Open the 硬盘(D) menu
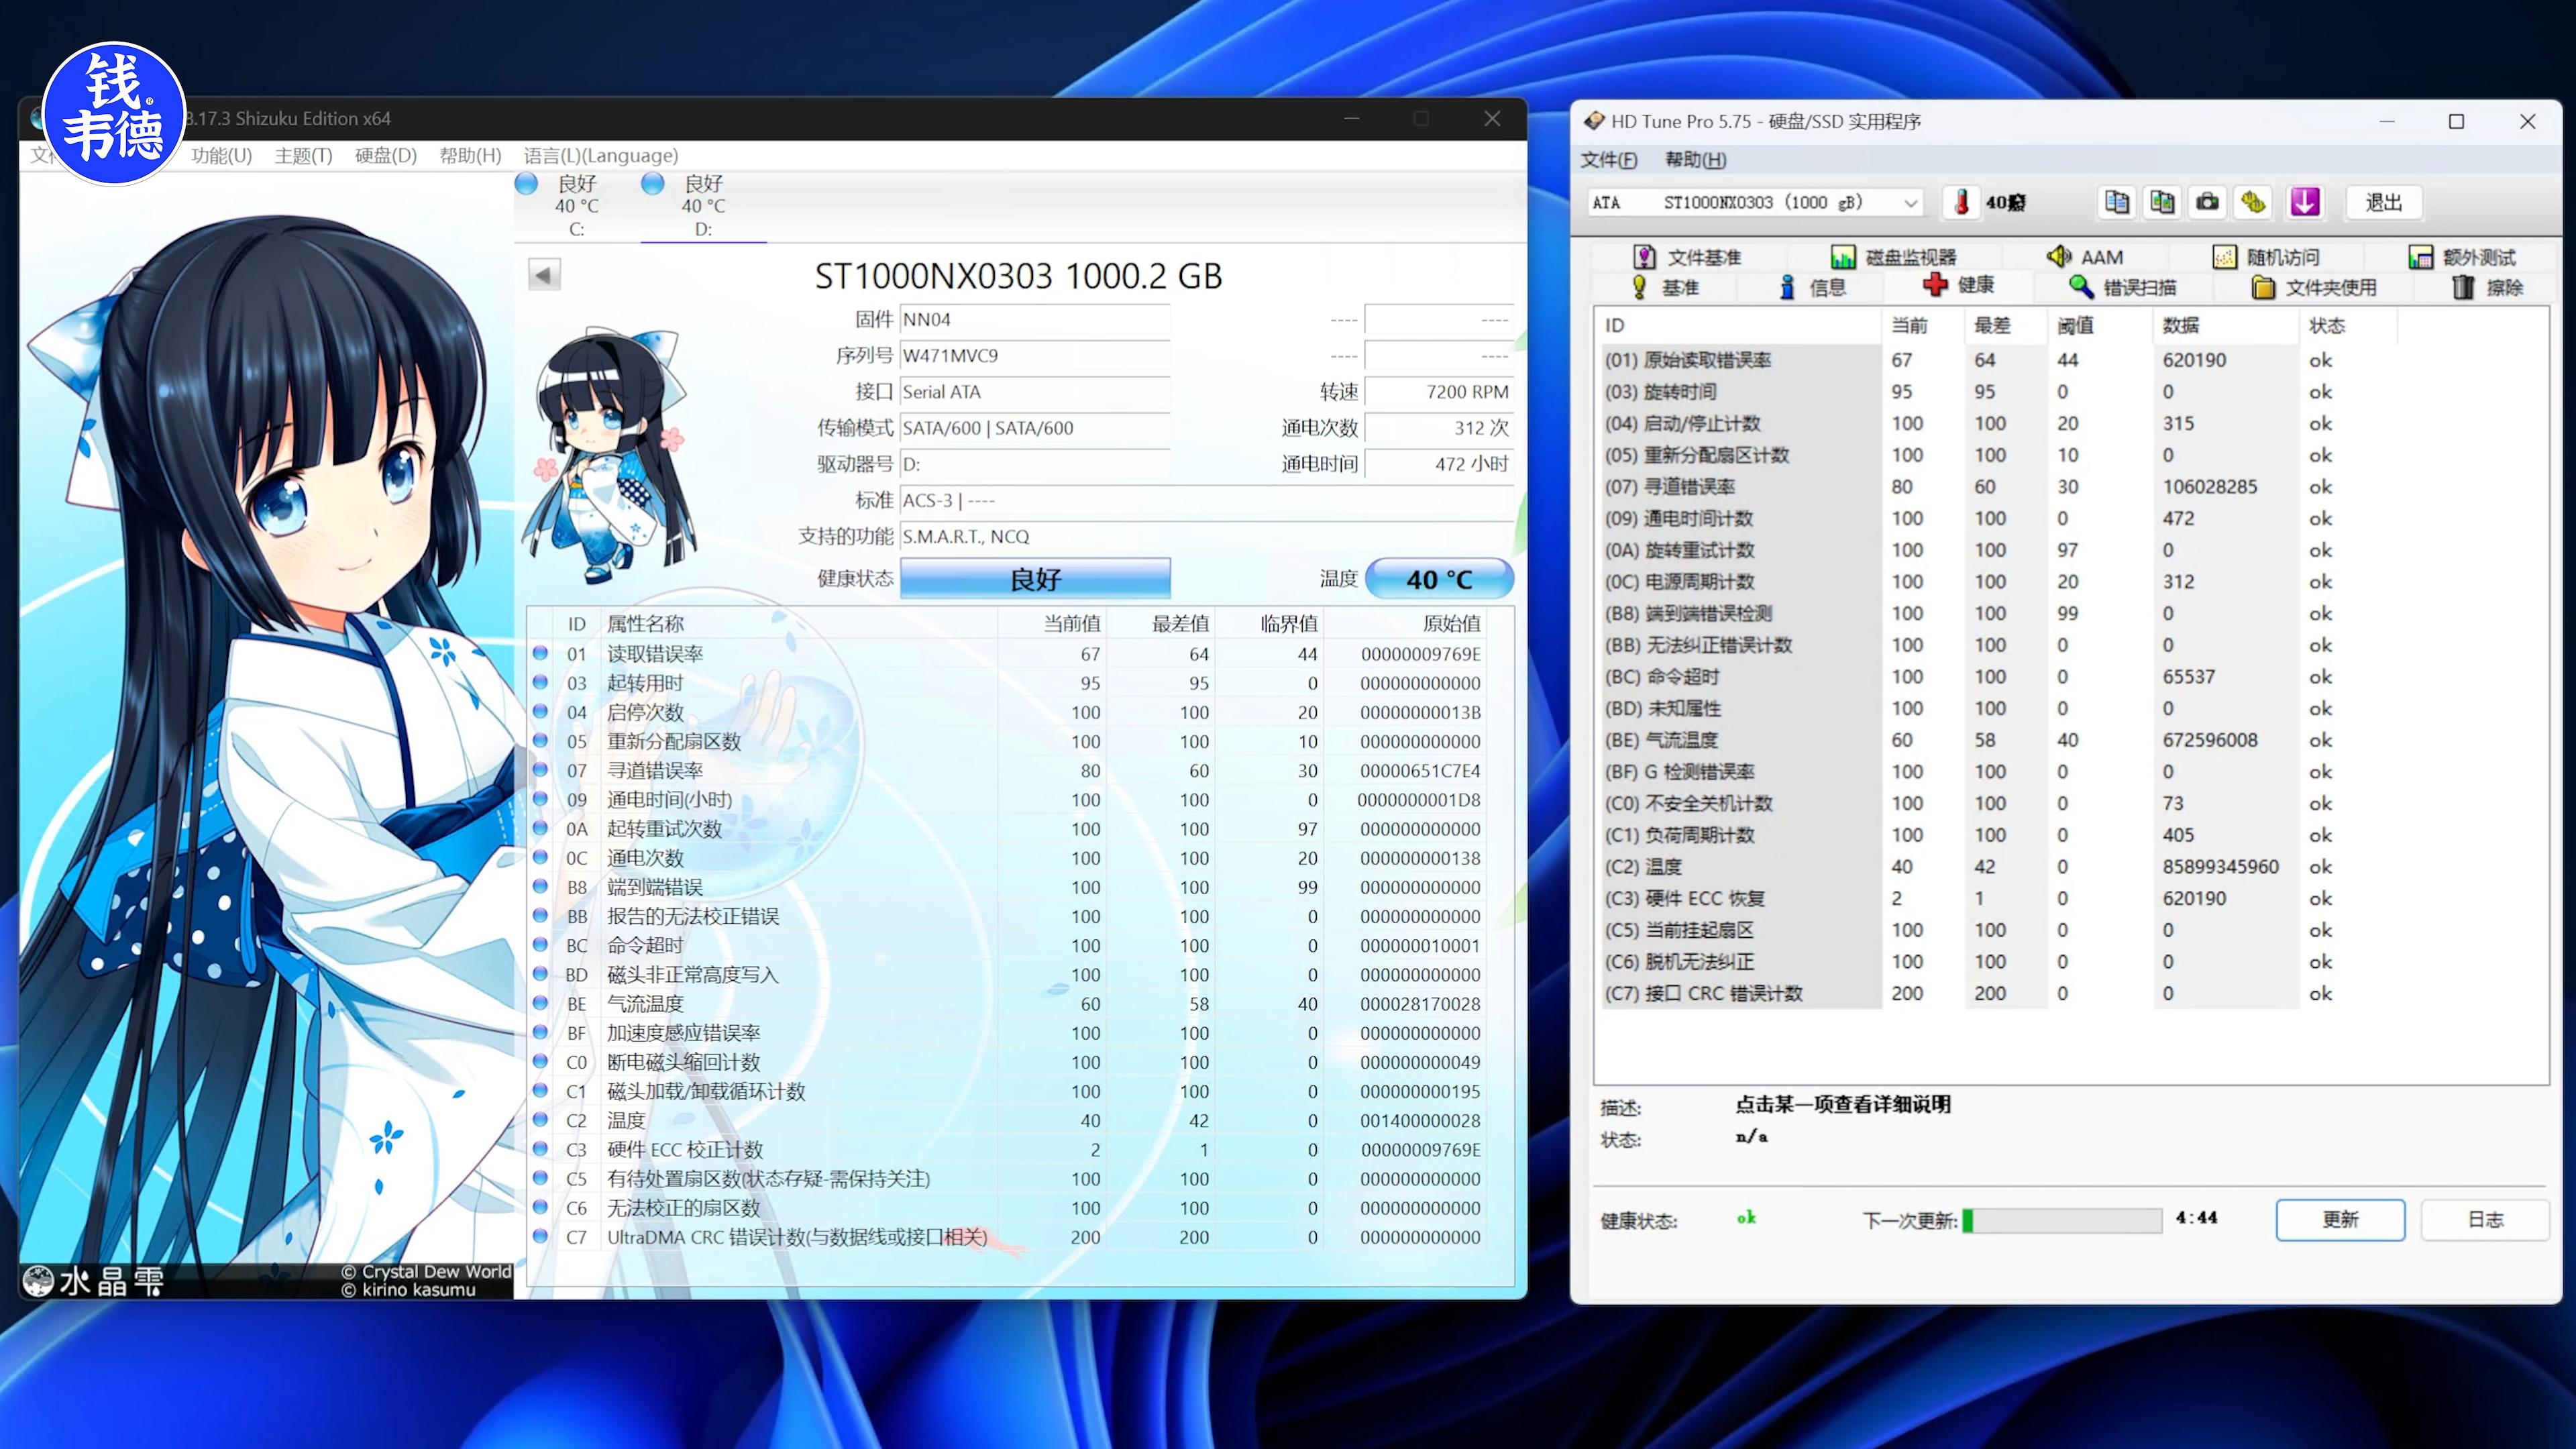Image resolution: width=2576 pixels, height=1449 pixels. [x=385, y=155]
